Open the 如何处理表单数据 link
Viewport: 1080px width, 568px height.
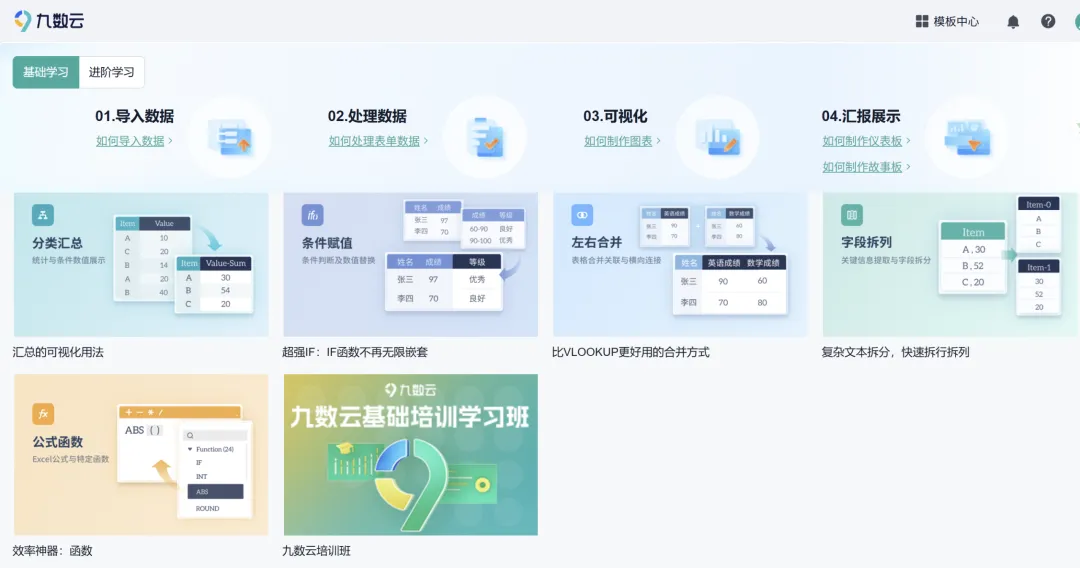tap(374, 140)
